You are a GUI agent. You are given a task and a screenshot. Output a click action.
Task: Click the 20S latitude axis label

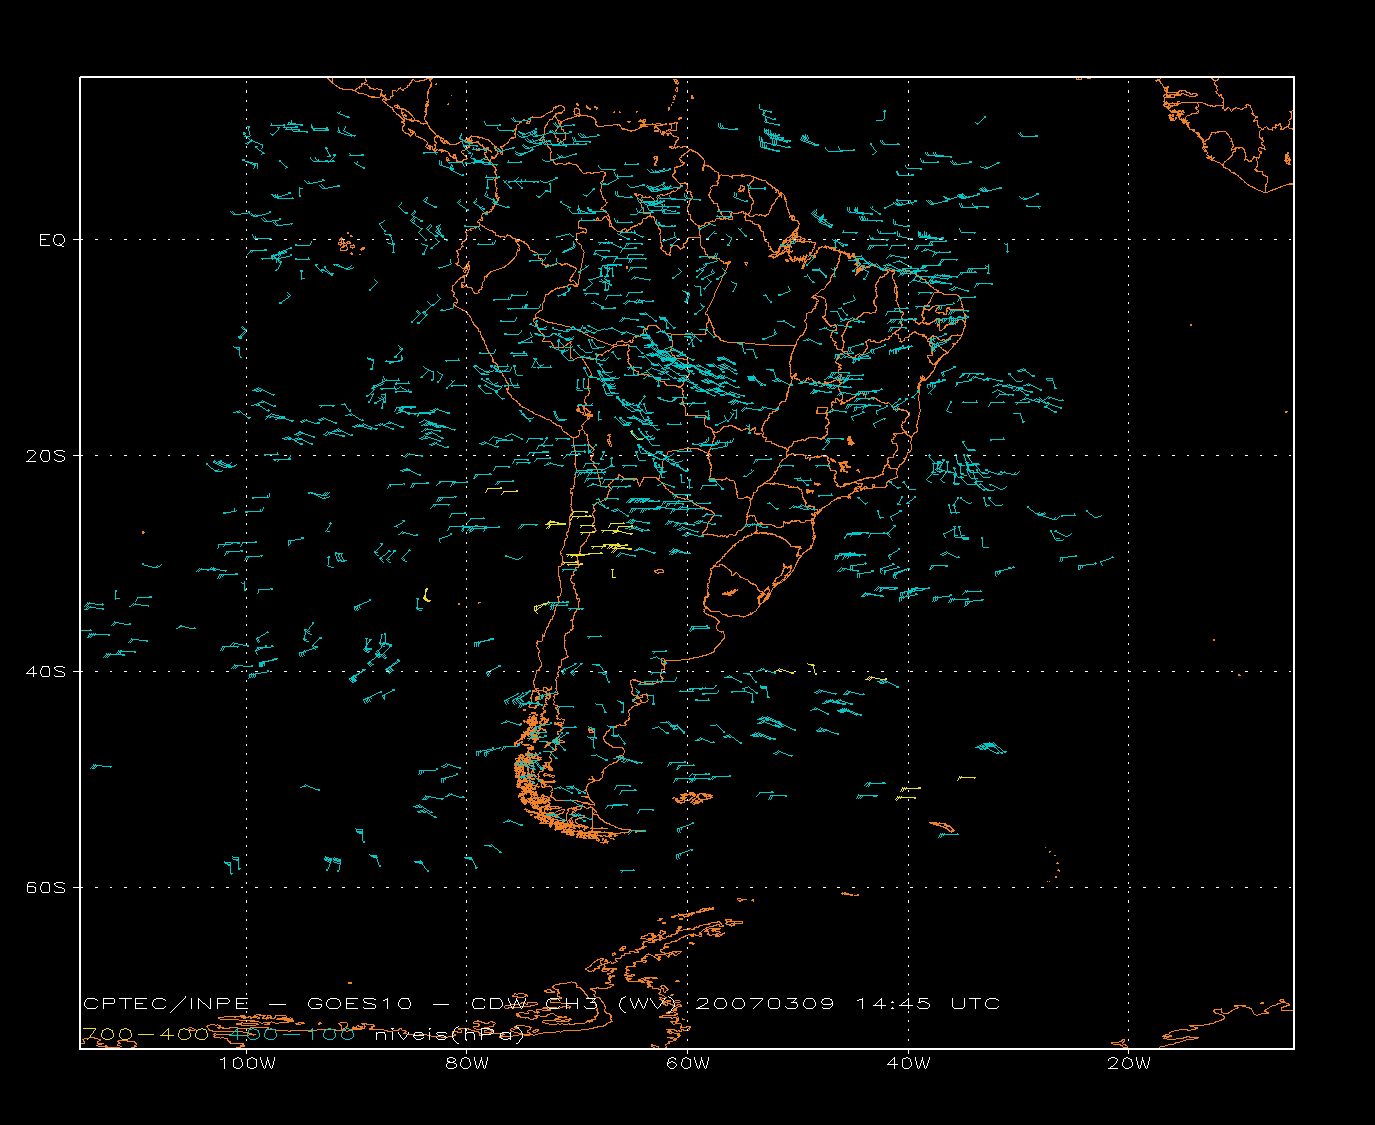tap(45, 456)
